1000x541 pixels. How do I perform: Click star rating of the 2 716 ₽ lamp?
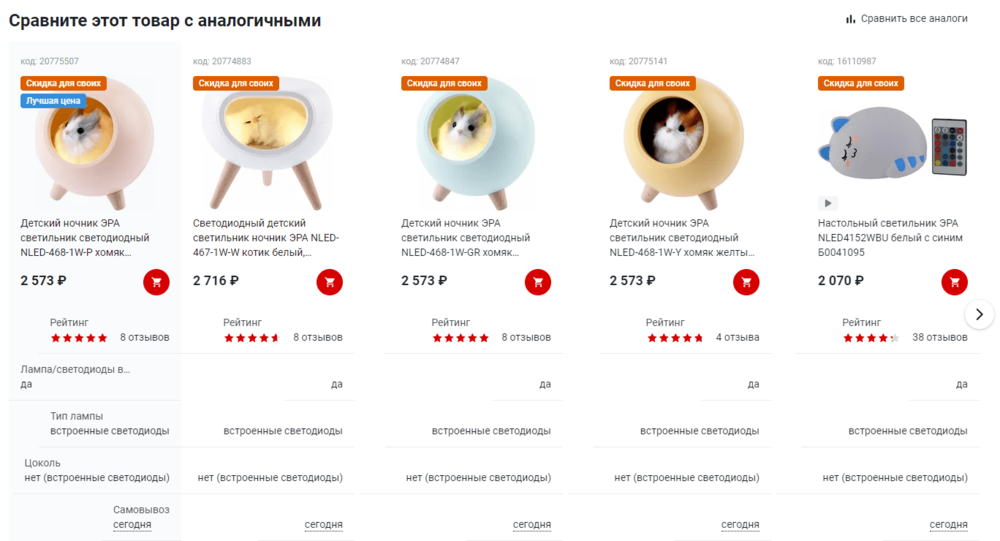pos(251,338)
